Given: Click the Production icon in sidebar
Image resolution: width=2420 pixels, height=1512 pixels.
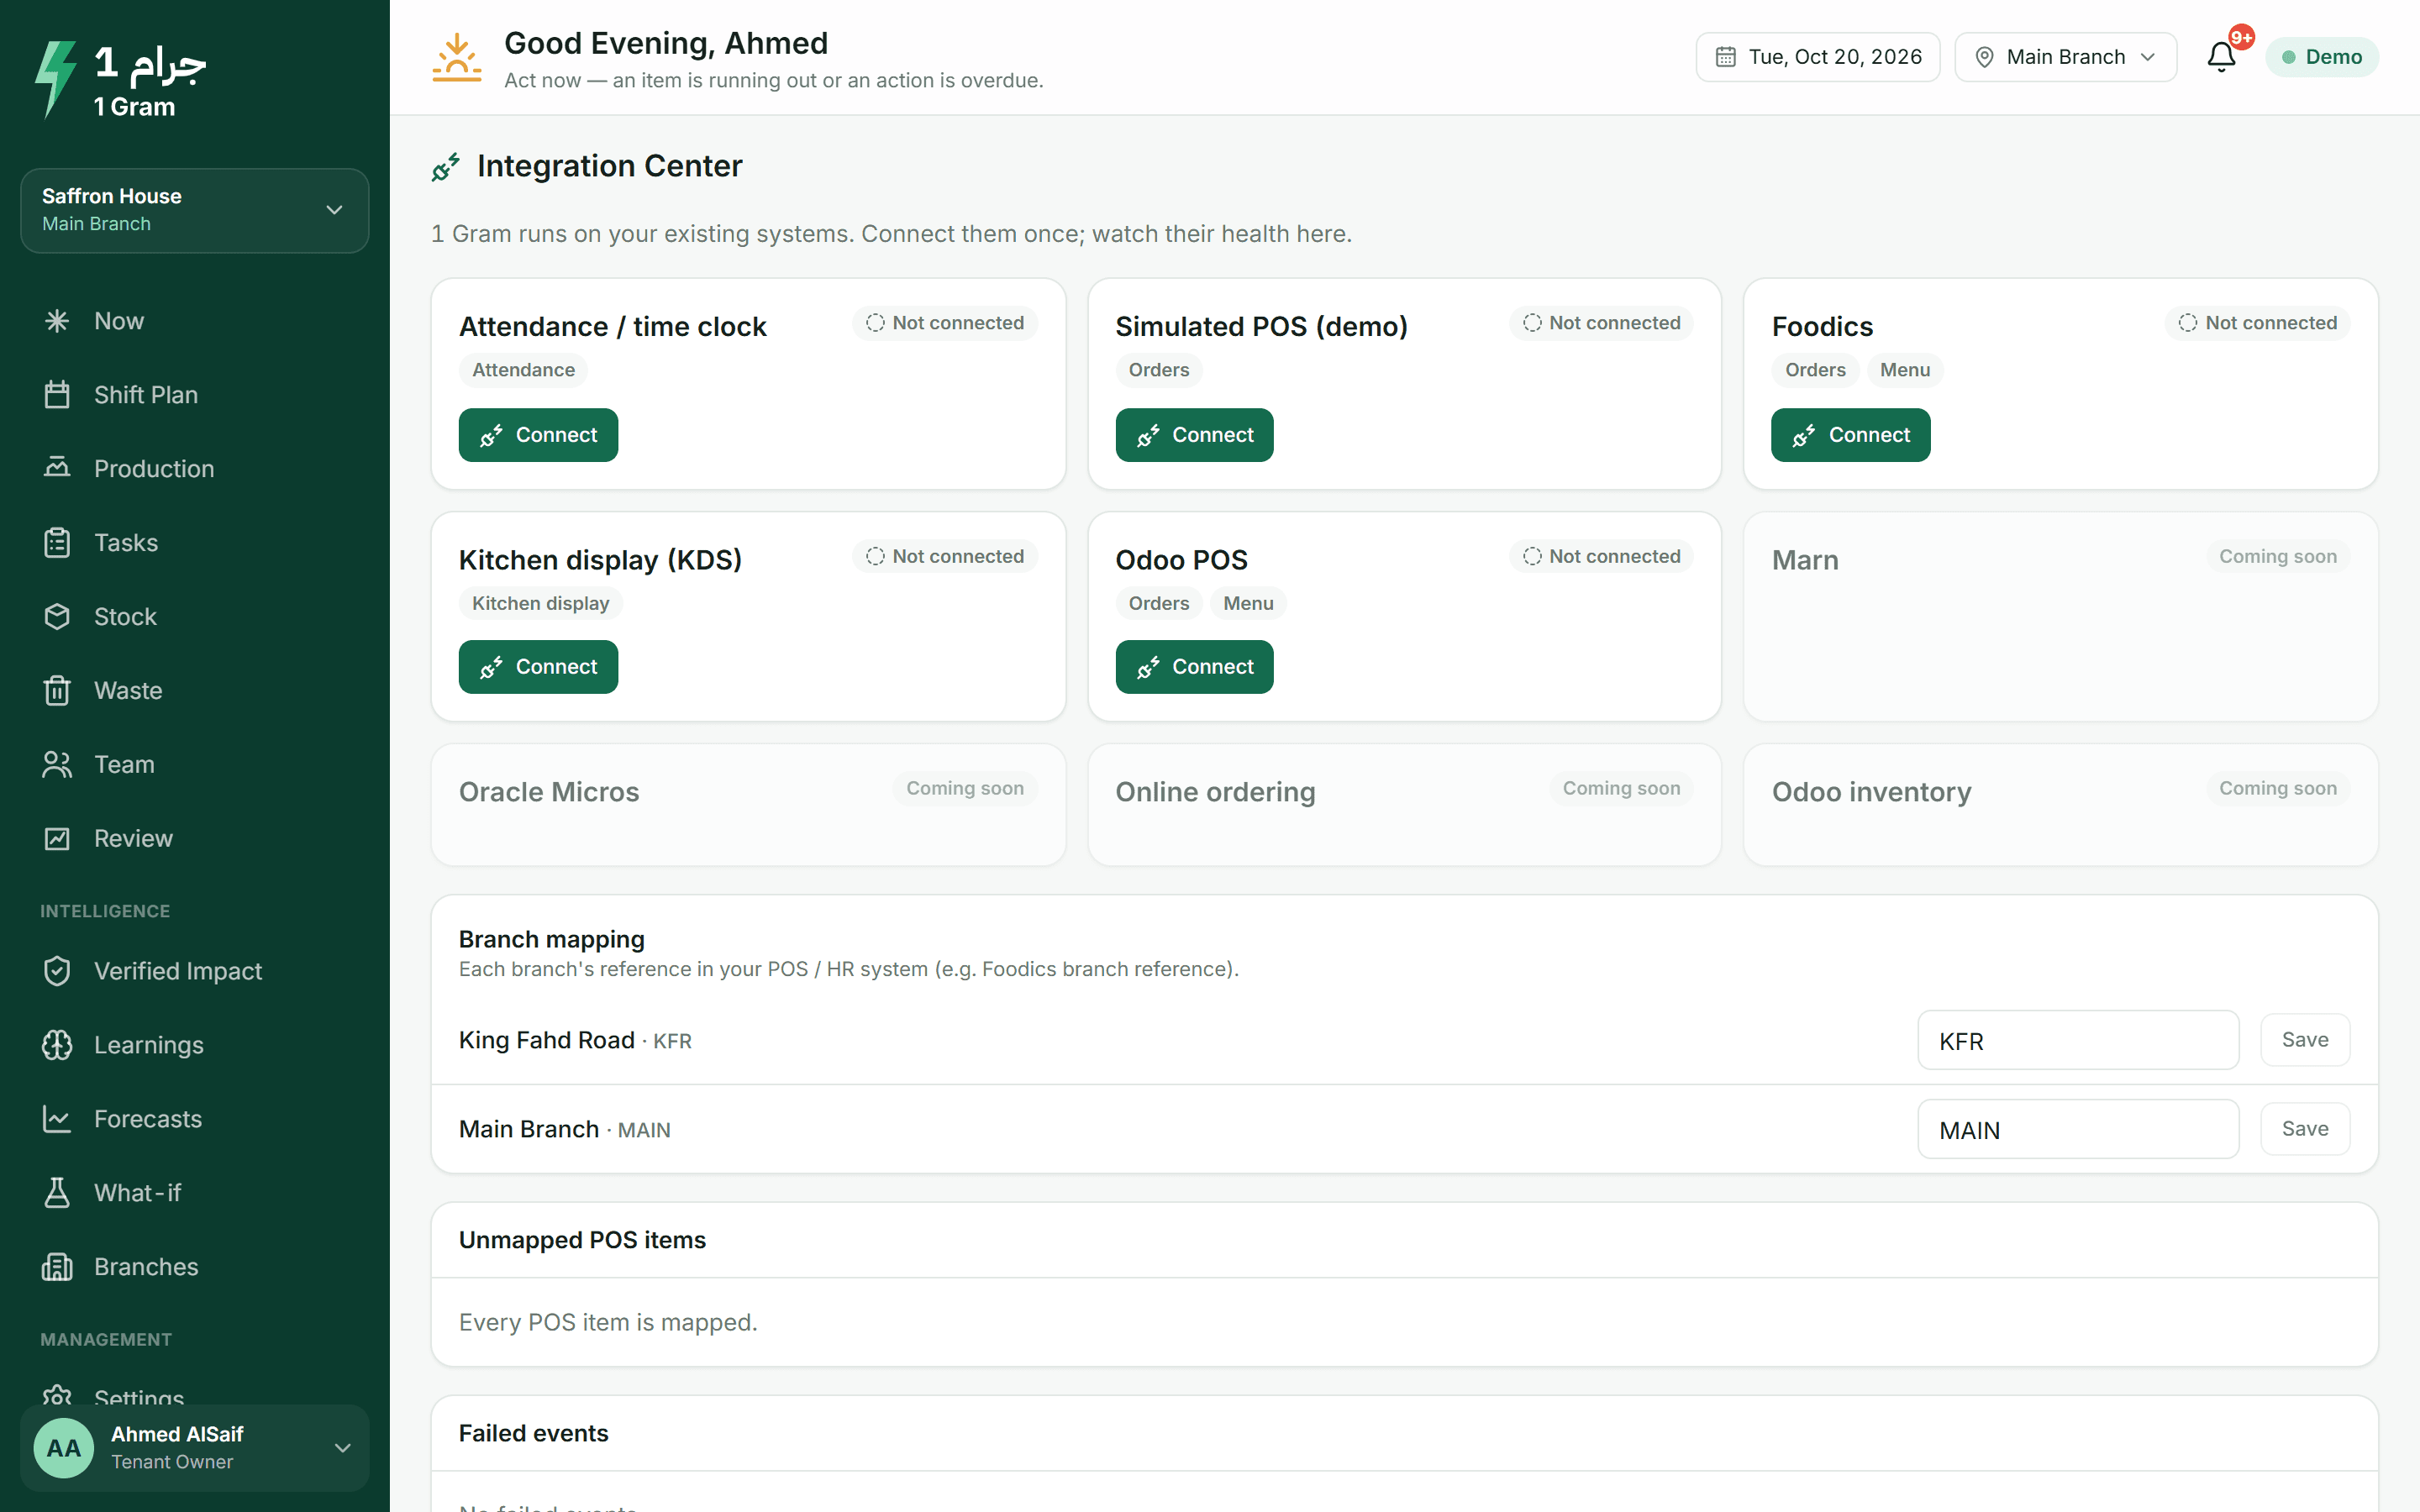Looking at the screenshot, I should (57, 468).
